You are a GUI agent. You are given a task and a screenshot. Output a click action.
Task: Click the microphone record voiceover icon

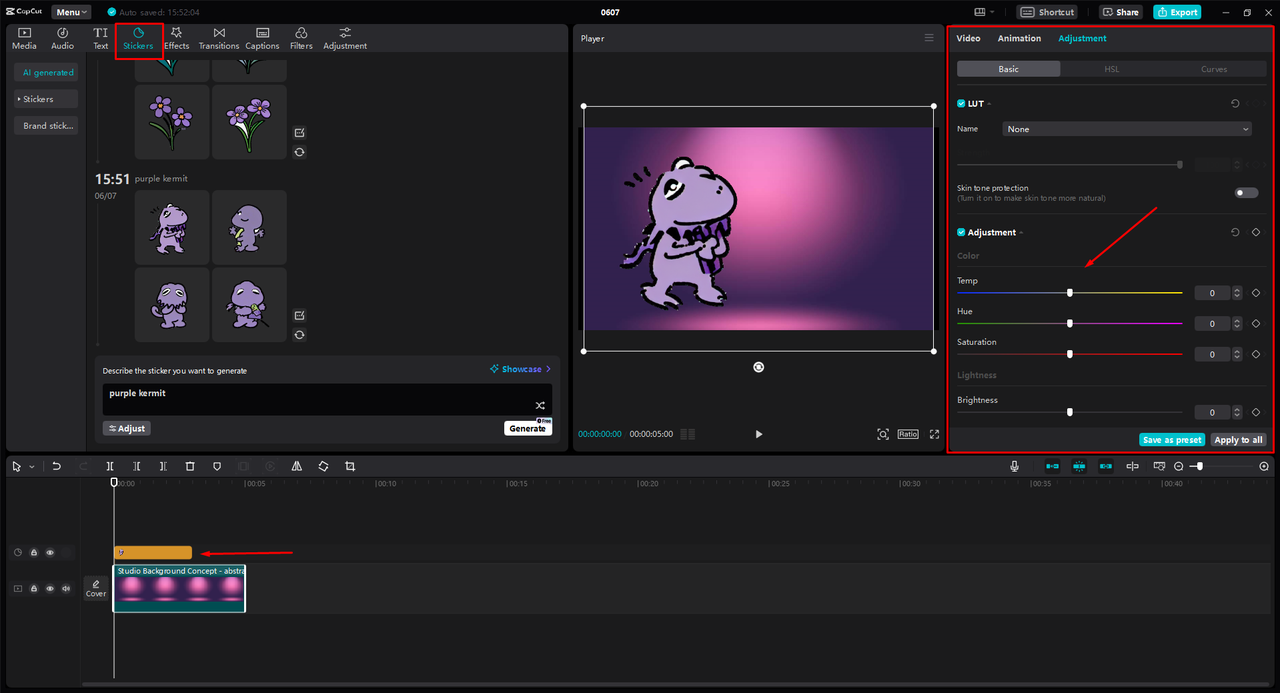1014,467
